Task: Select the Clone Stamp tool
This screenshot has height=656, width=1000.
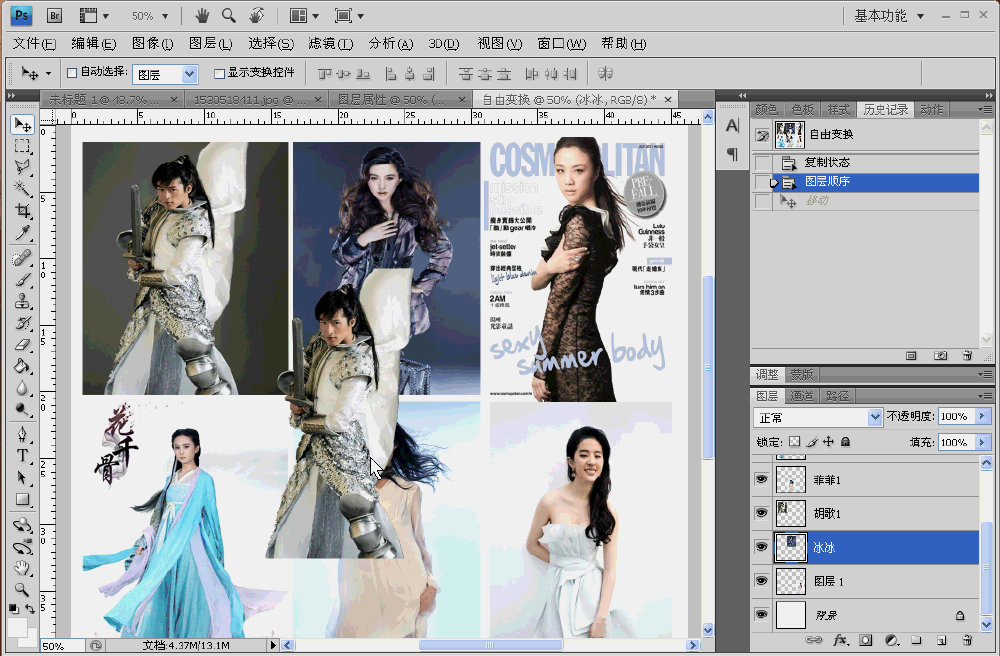Action: point(22,302)
